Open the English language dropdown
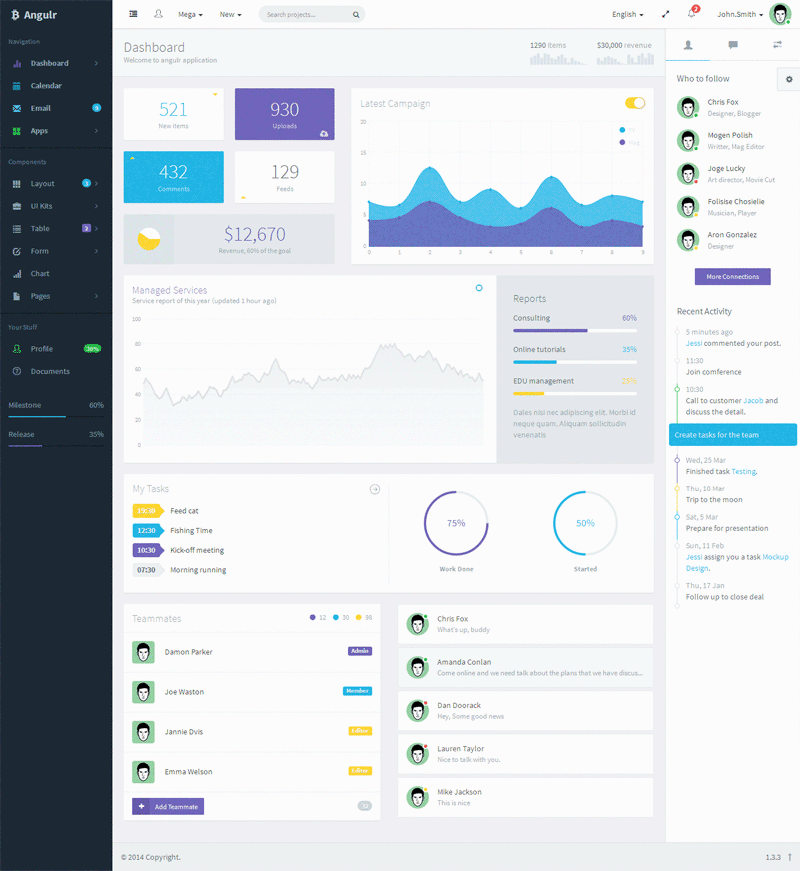Viewport: 800px width, 871px height. [628, 14]
